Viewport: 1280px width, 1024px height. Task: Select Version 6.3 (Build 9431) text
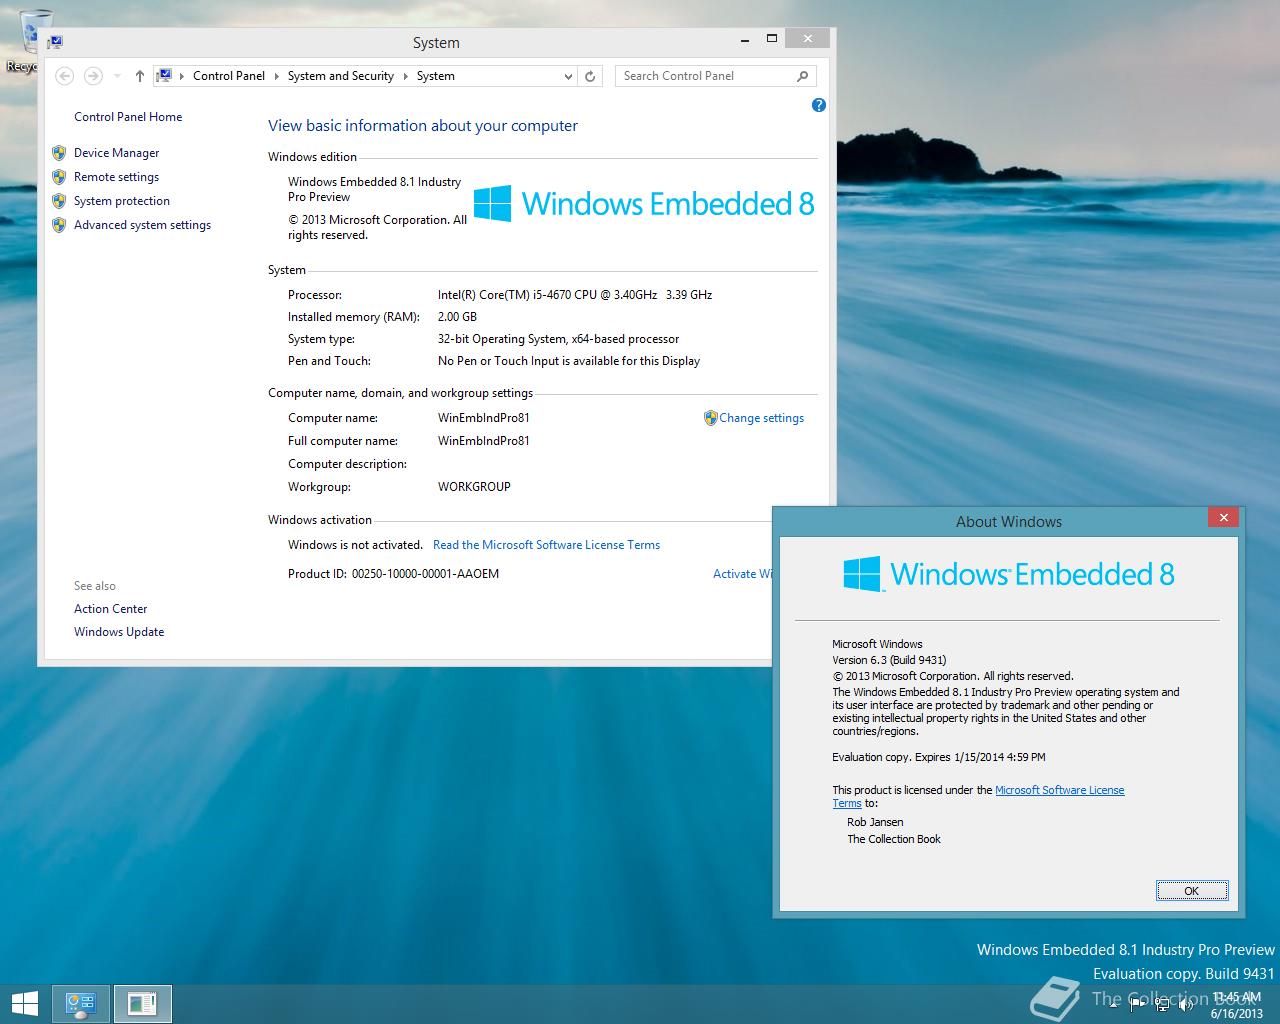(889, 660)
